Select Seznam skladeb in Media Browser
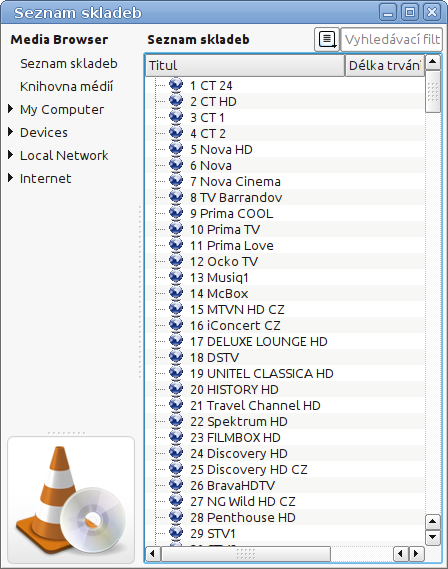The image size is (448, 569). [69, 64]
